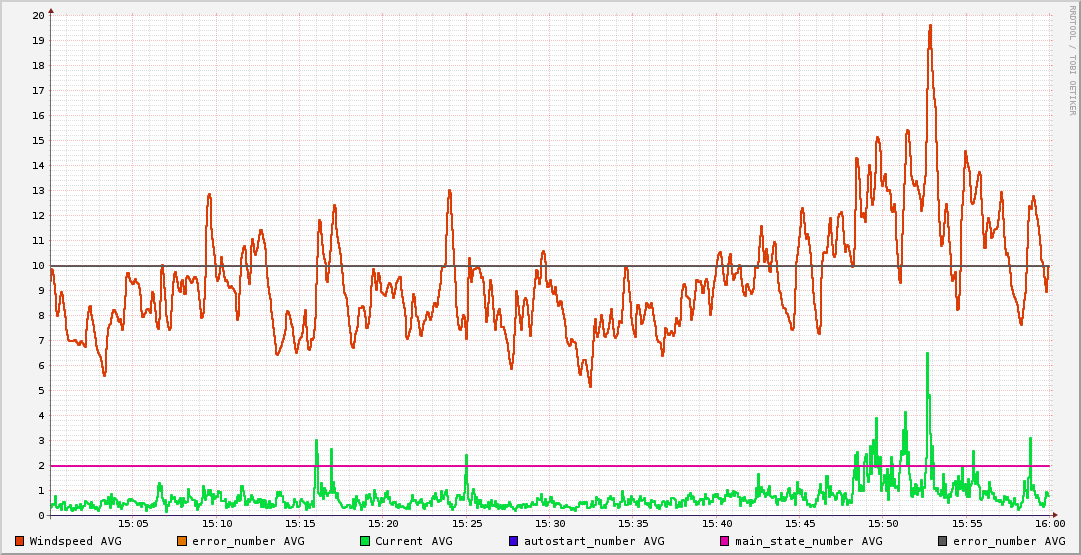Click the 20 value on the y-axis
The width and height of the screenshot is (1081, 555).
[37, 16]
